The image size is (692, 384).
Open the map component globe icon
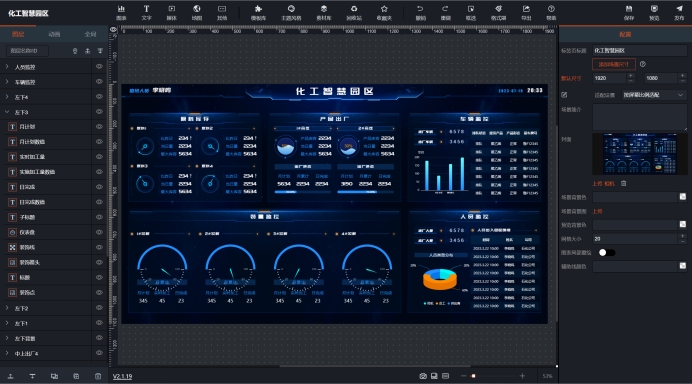coord(197,12)
